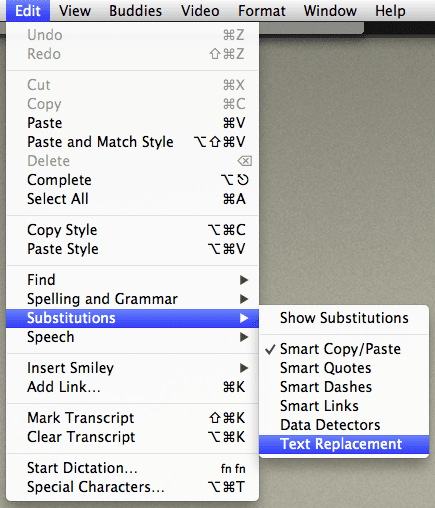Enable Smart Quotes substitution

344,368
